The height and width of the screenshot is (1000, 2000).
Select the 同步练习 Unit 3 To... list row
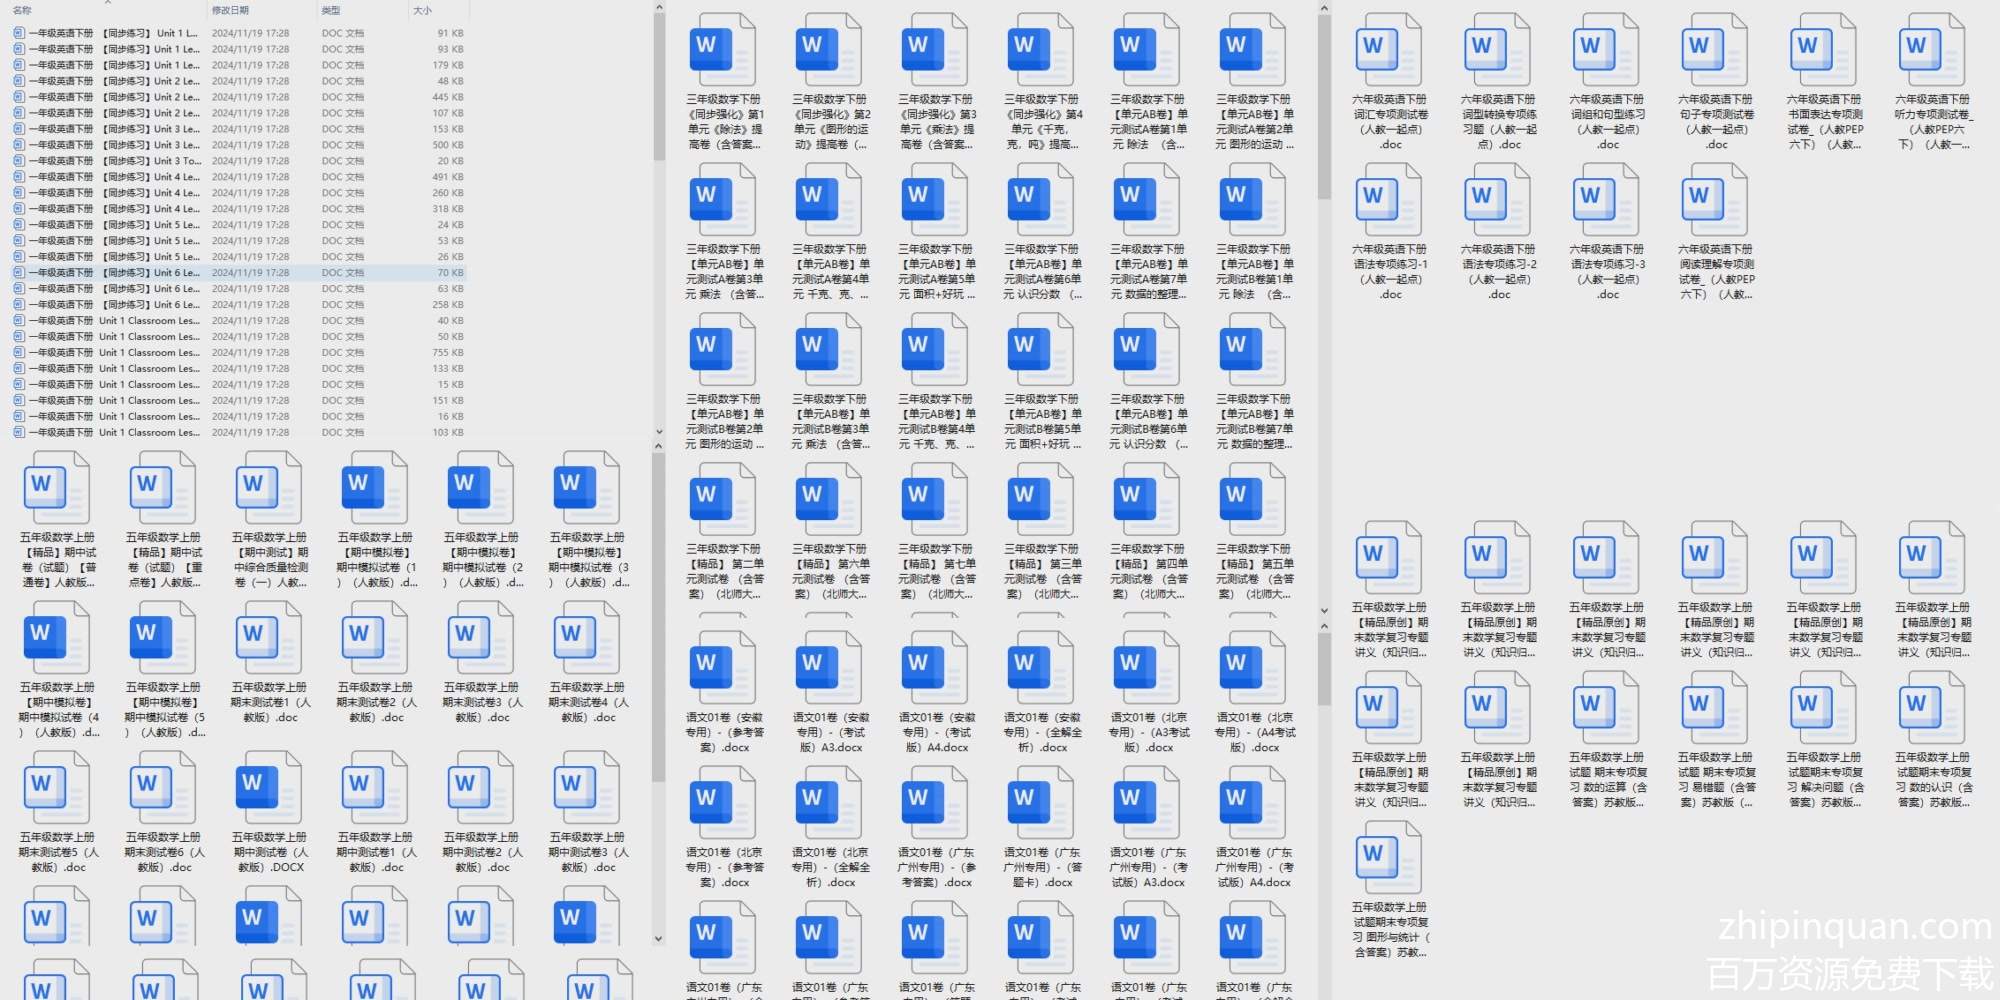[x=240, y=160]
